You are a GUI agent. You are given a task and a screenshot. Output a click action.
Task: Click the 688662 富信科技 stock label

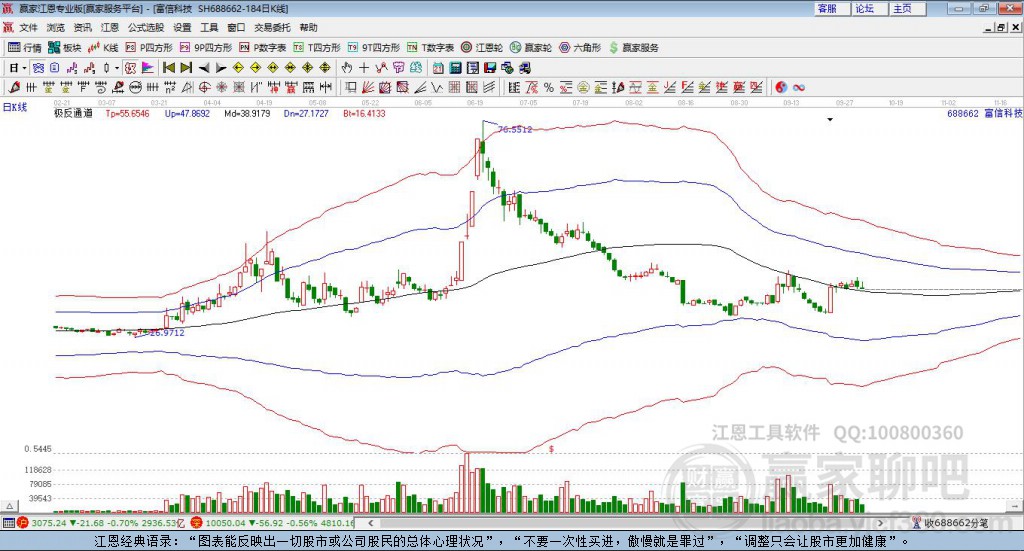tap(984, 114)
